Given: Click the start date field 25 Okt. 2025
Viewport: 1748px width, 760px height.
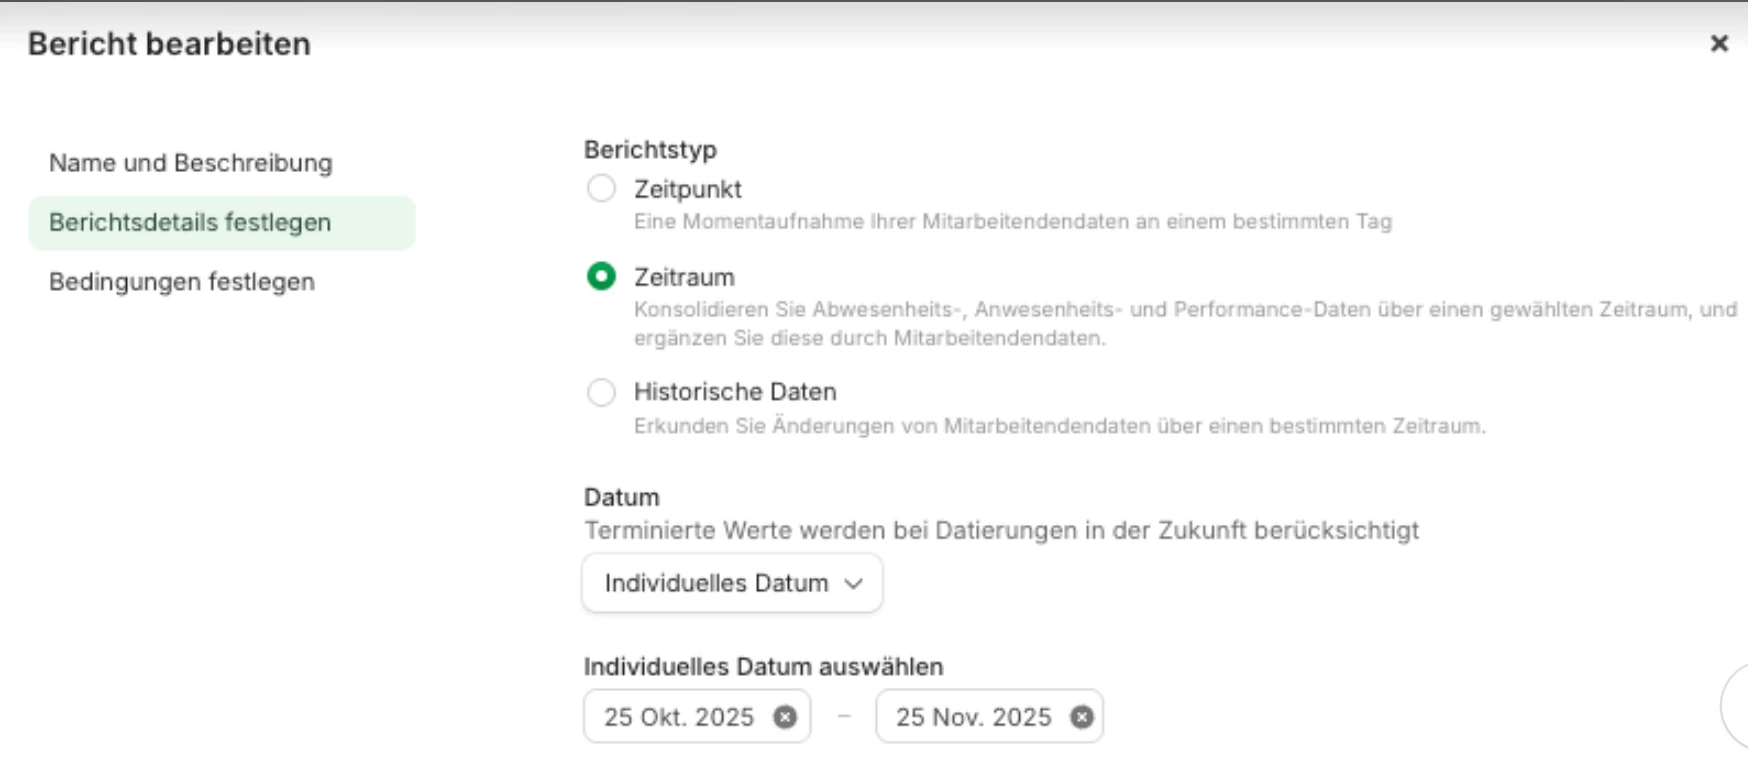Looking at the screenshot, I should point(678,717).
